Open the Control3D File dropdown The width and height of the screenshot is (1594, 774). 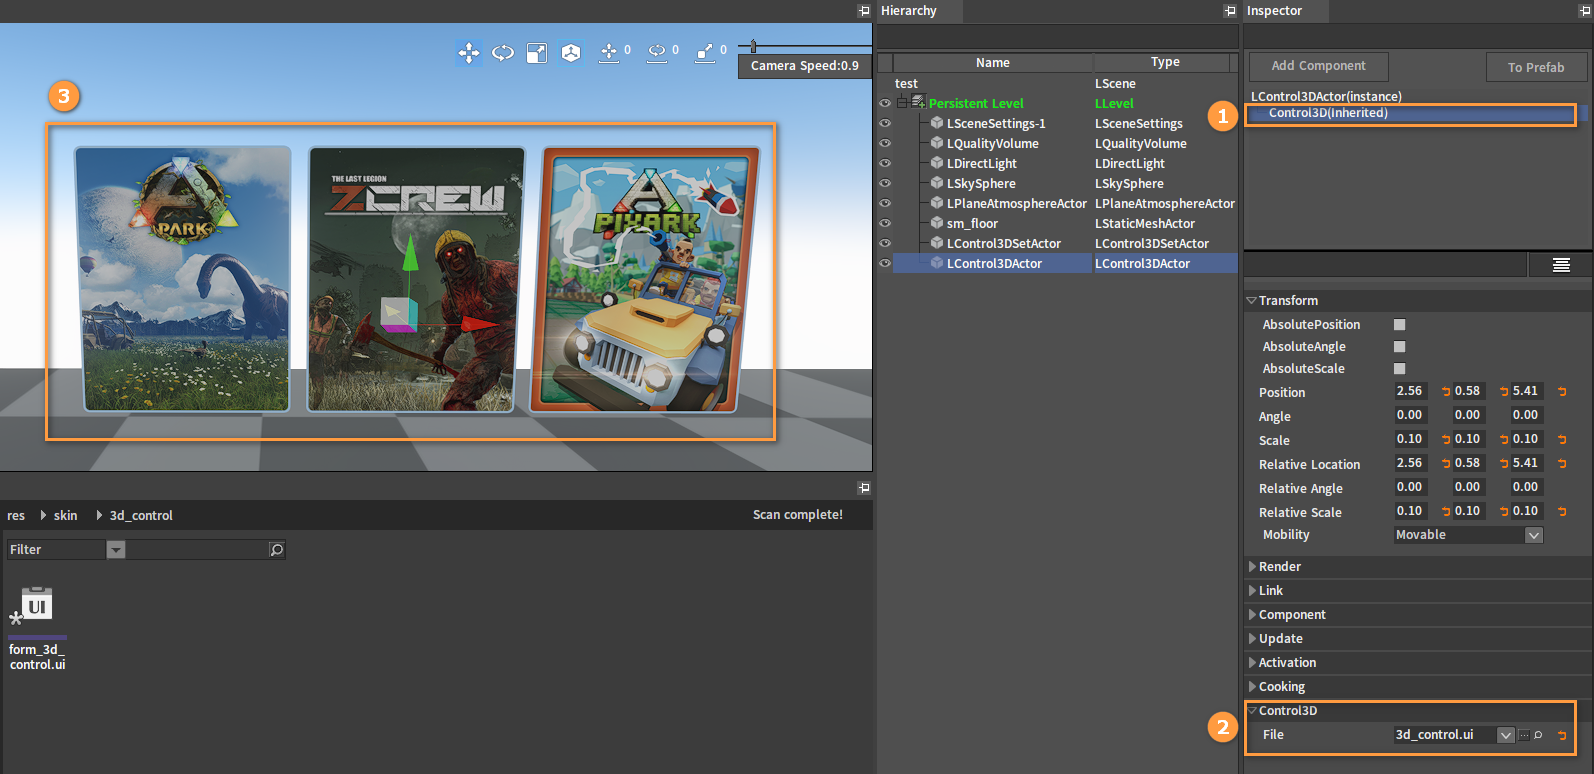[1506, 735]
